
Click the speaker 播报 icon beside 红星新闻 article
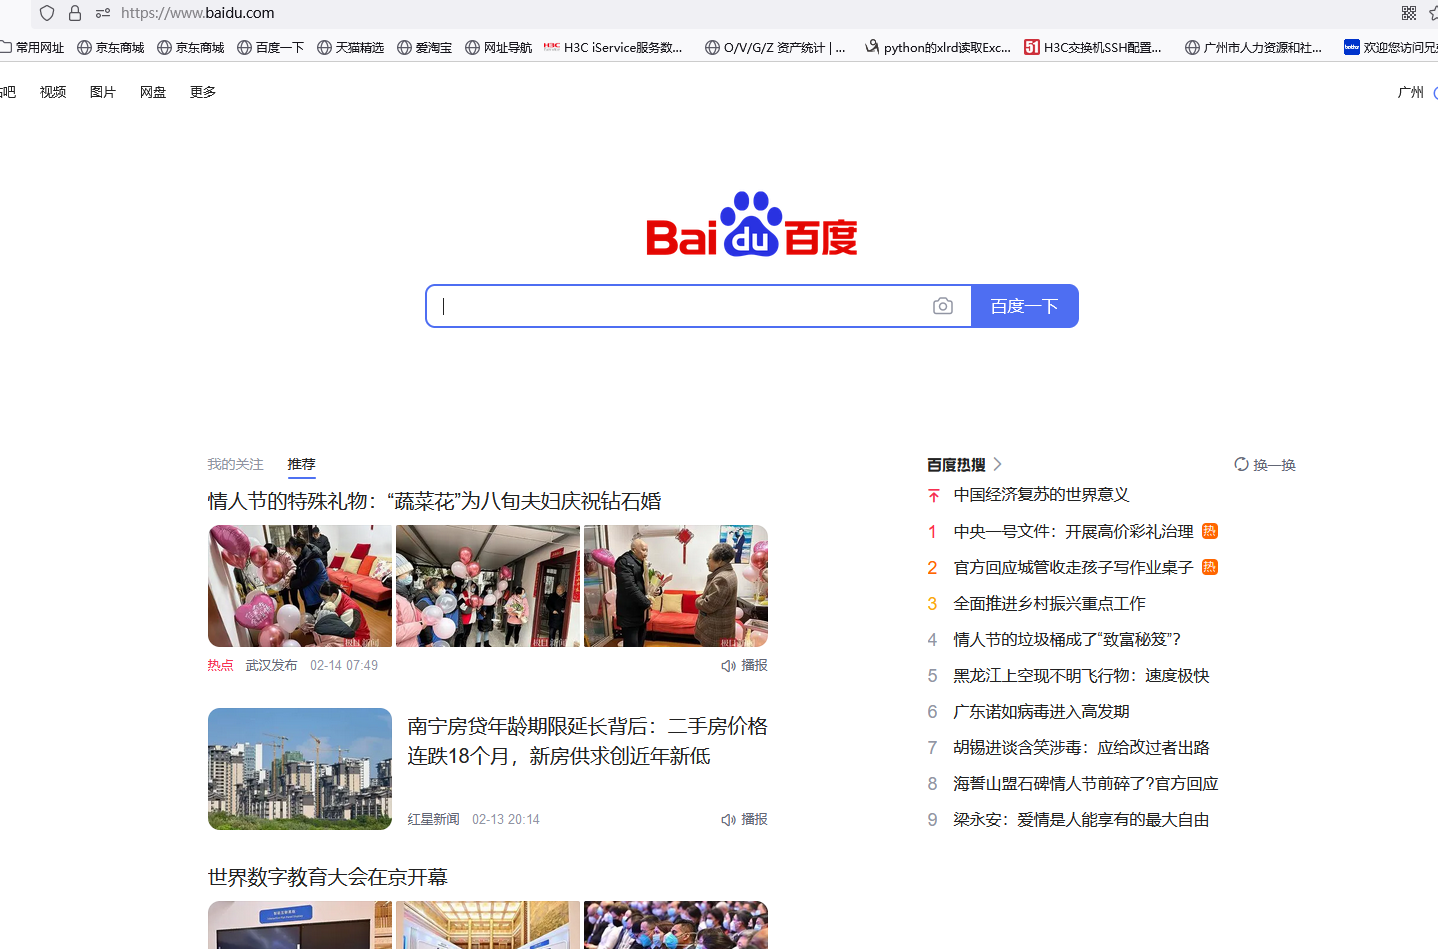click(728, 820)
